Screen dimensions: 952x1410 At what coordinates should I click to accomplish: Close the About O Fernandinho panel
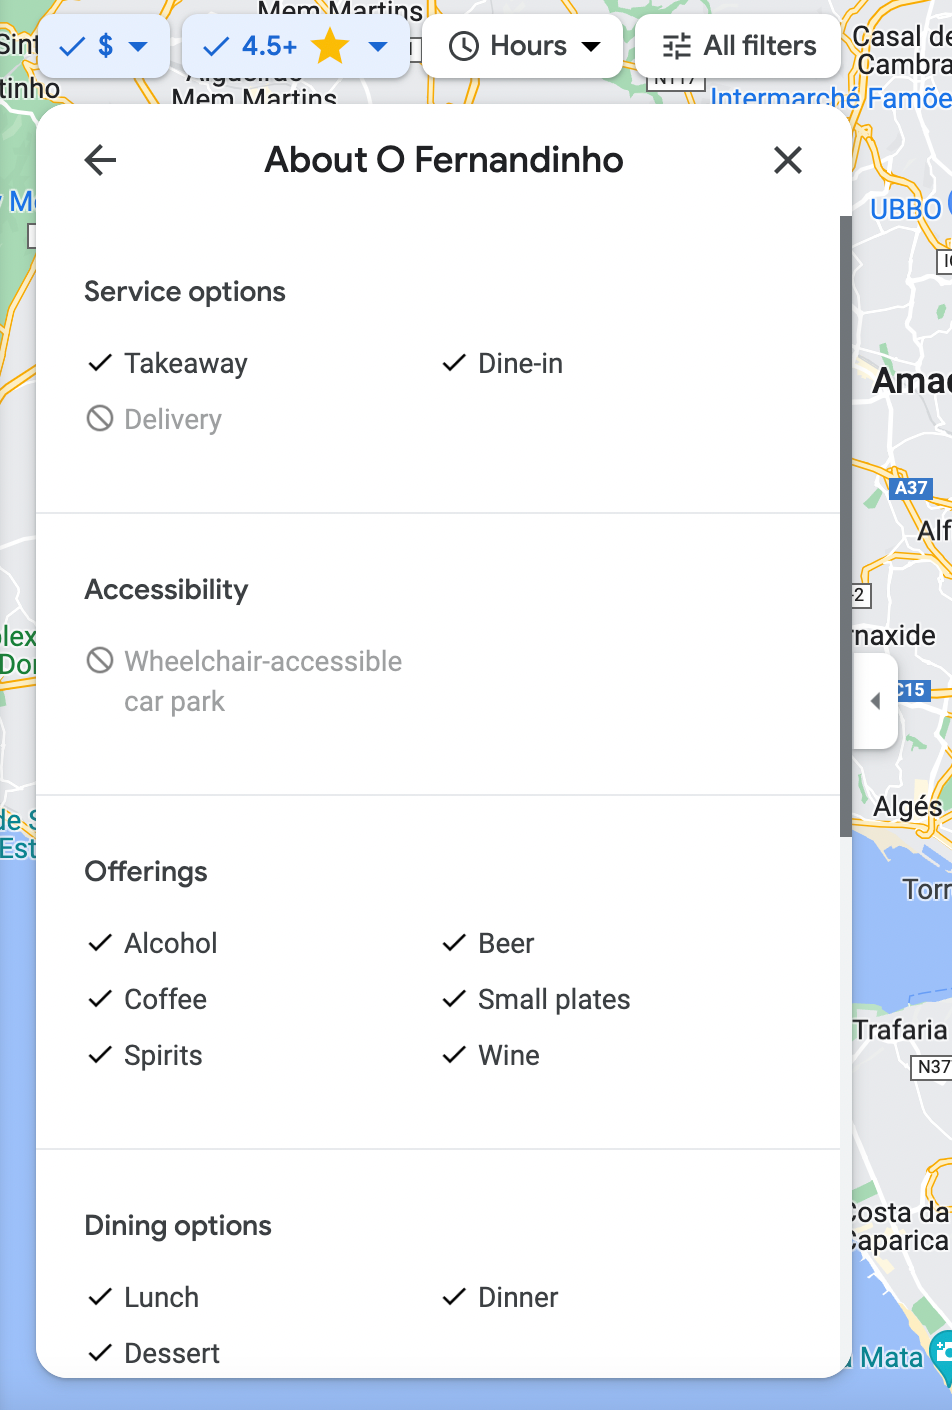tap(788, 160)
